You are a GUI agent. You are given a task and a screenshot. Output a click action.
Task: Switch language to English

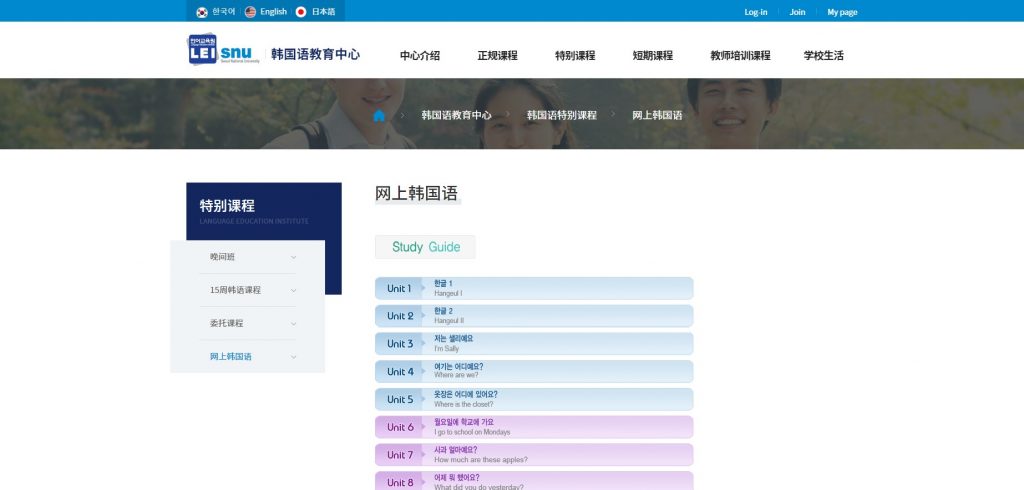pyautogui.click(x=274, y=12)
